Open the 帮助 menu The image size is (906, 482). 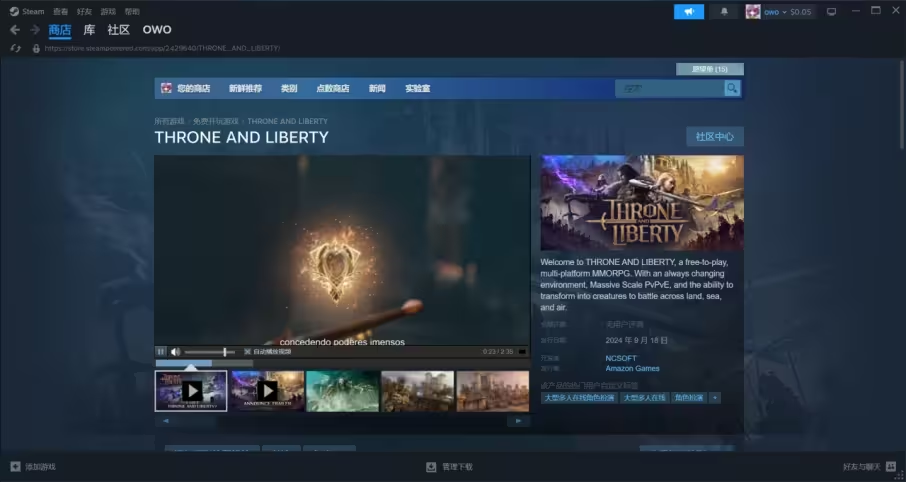click(132, 12)
